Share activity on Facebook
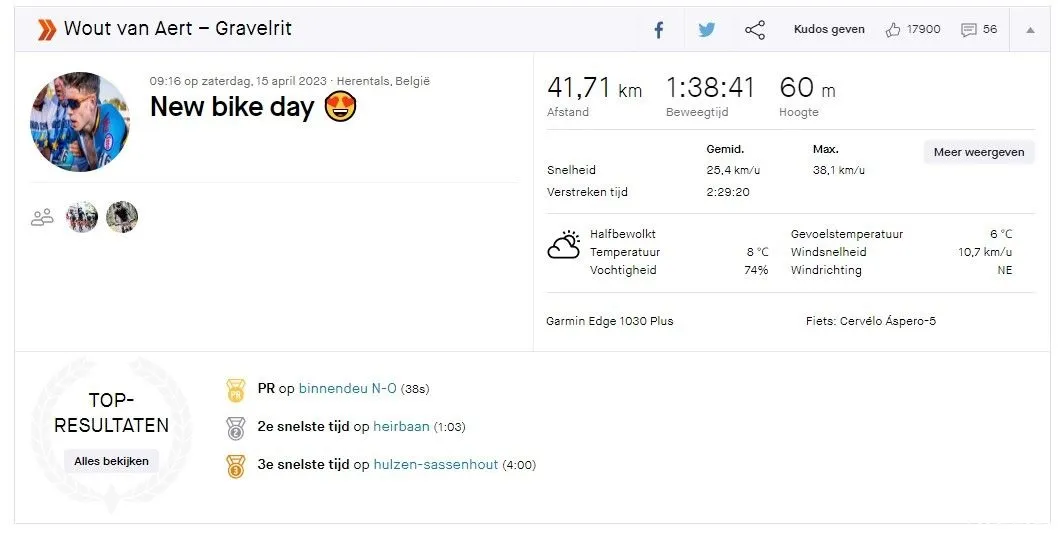Viewport: 1061px width, 536px height. pos(658,30)
